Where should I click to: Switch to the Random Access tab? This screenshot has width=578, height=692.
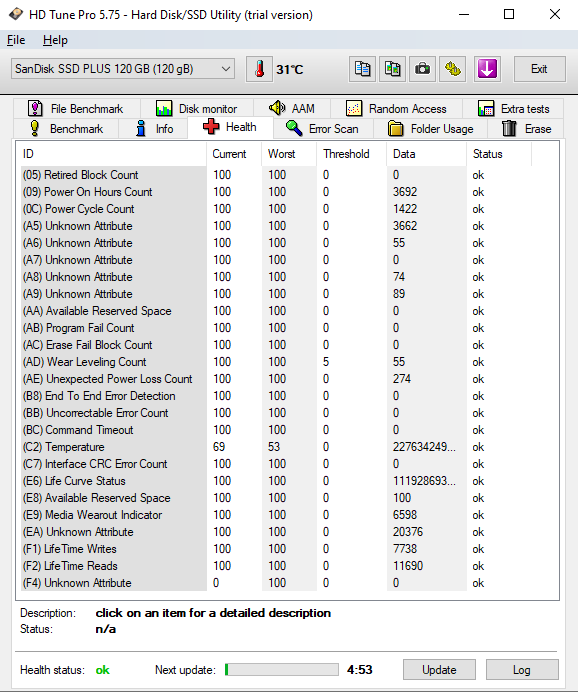pos(396,109)
